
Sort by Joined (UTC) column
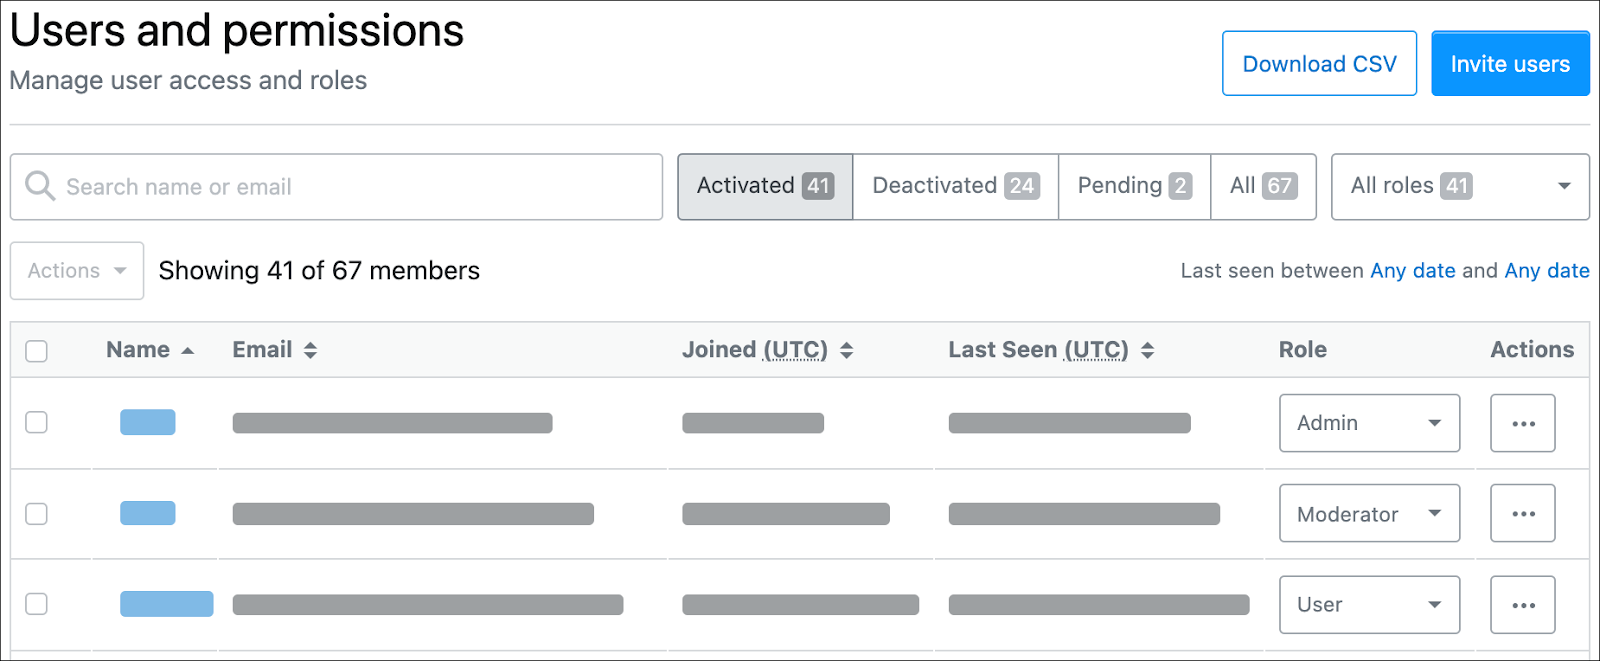coord(846,350)
